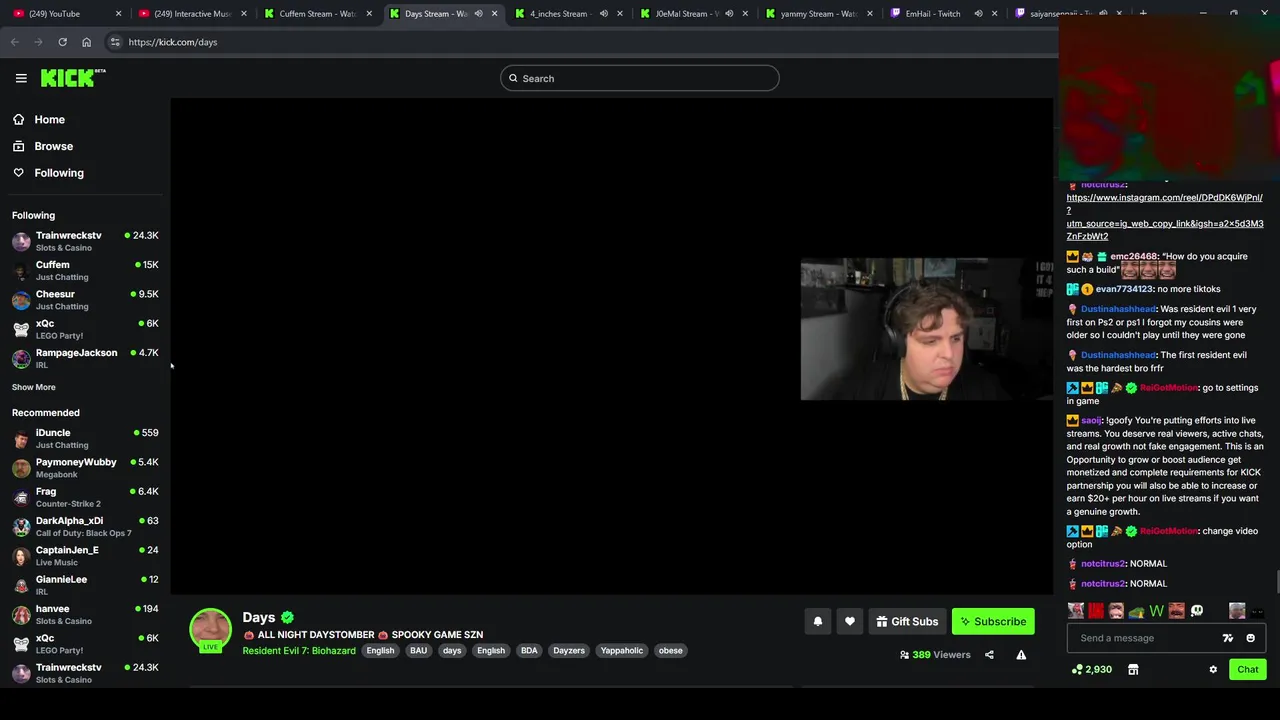Viewport: 1280px width, 720px height.
Task: Open the chat shop icon
Action: tap(1133, 669)
